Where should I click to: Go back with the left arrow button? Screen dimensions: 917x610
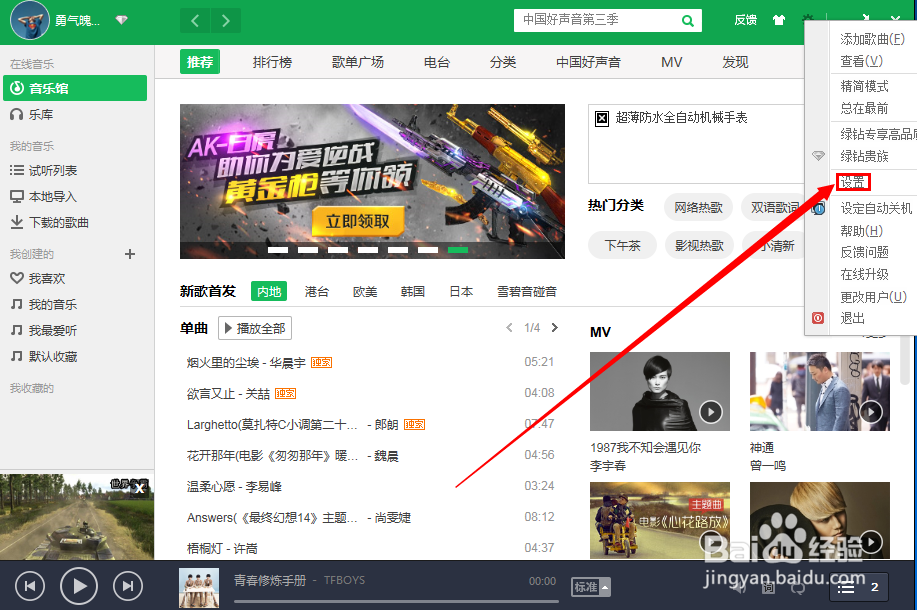[x=195, y=22]
